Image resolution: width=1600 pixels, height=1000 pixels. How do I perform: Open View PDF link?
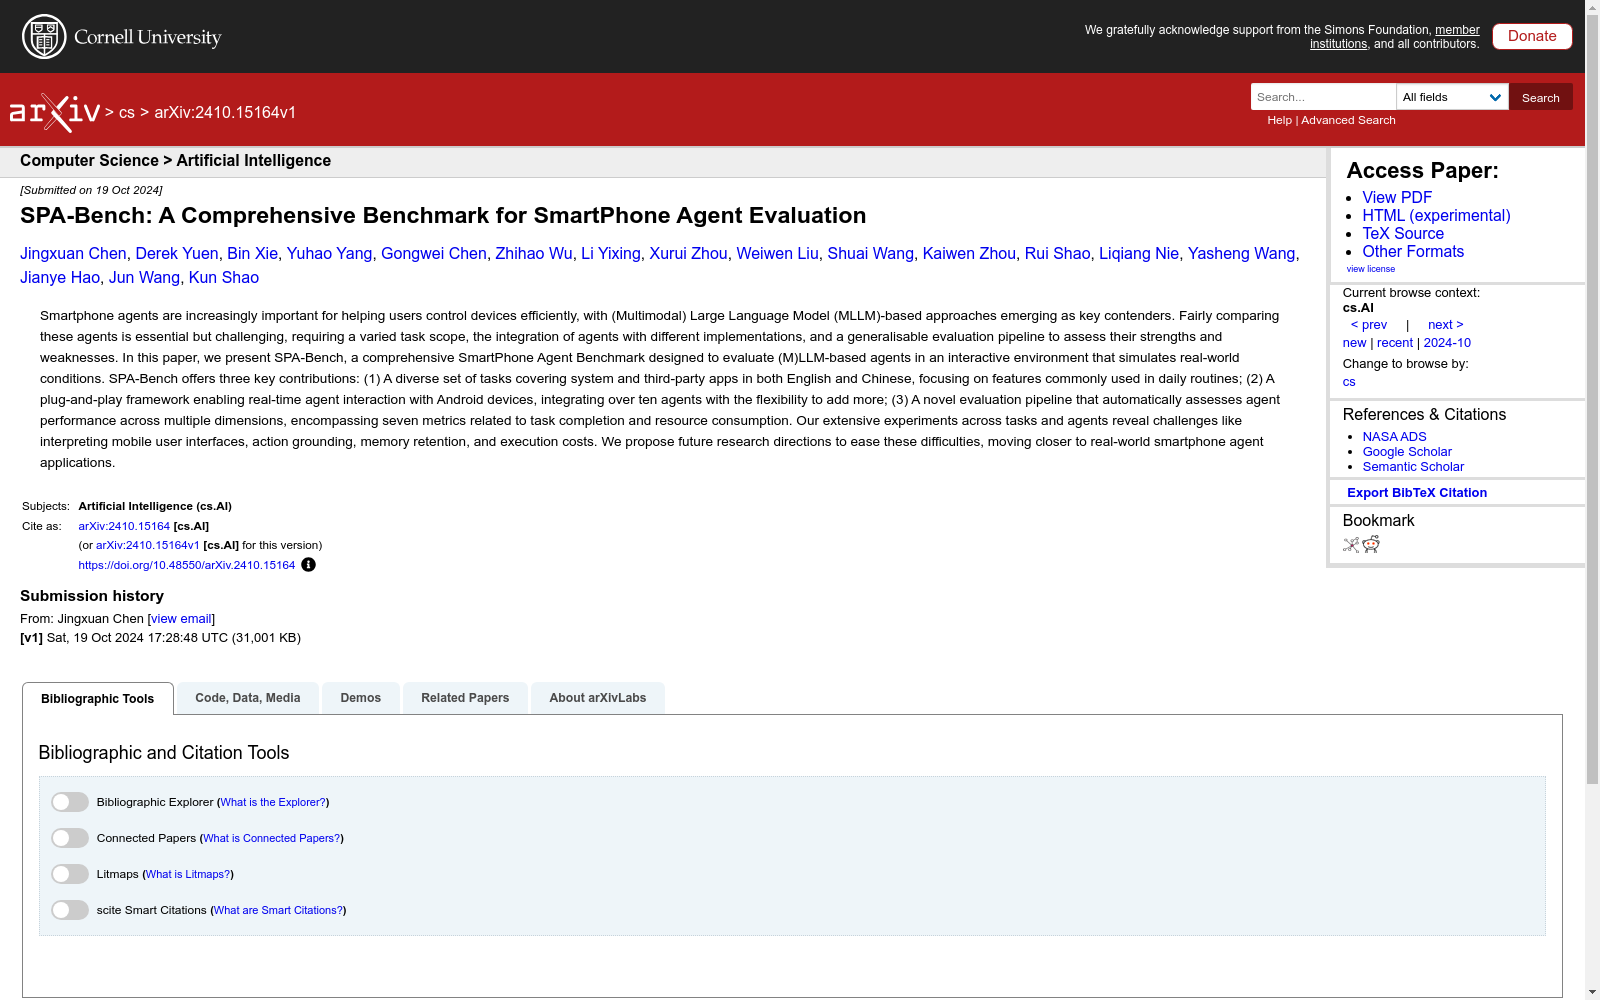click(x=1397, y=198)
